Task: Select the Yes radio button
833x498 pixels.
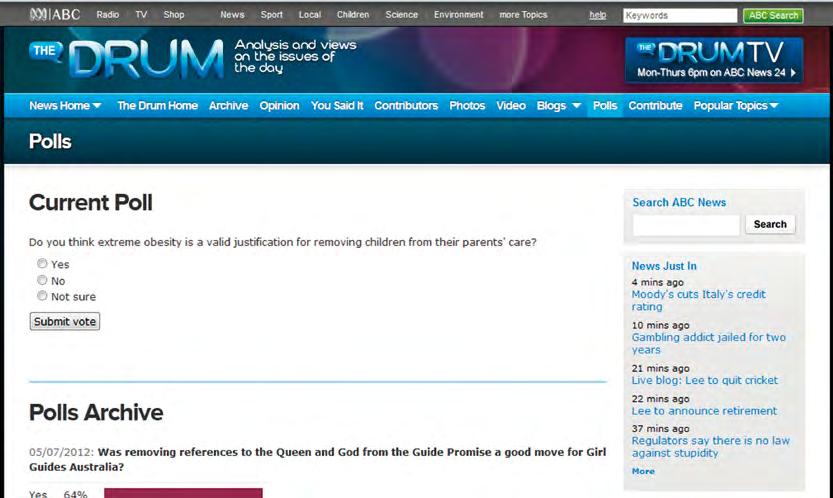Action: pyautogui.click(x=42, y=264)
